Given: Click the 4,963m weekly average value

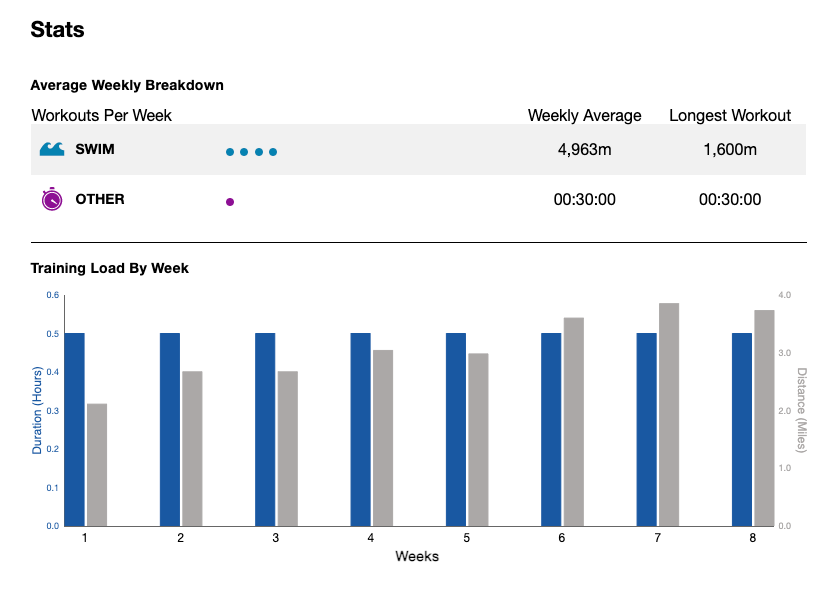Looking at the screenshot, I should [x=584, y=150].
